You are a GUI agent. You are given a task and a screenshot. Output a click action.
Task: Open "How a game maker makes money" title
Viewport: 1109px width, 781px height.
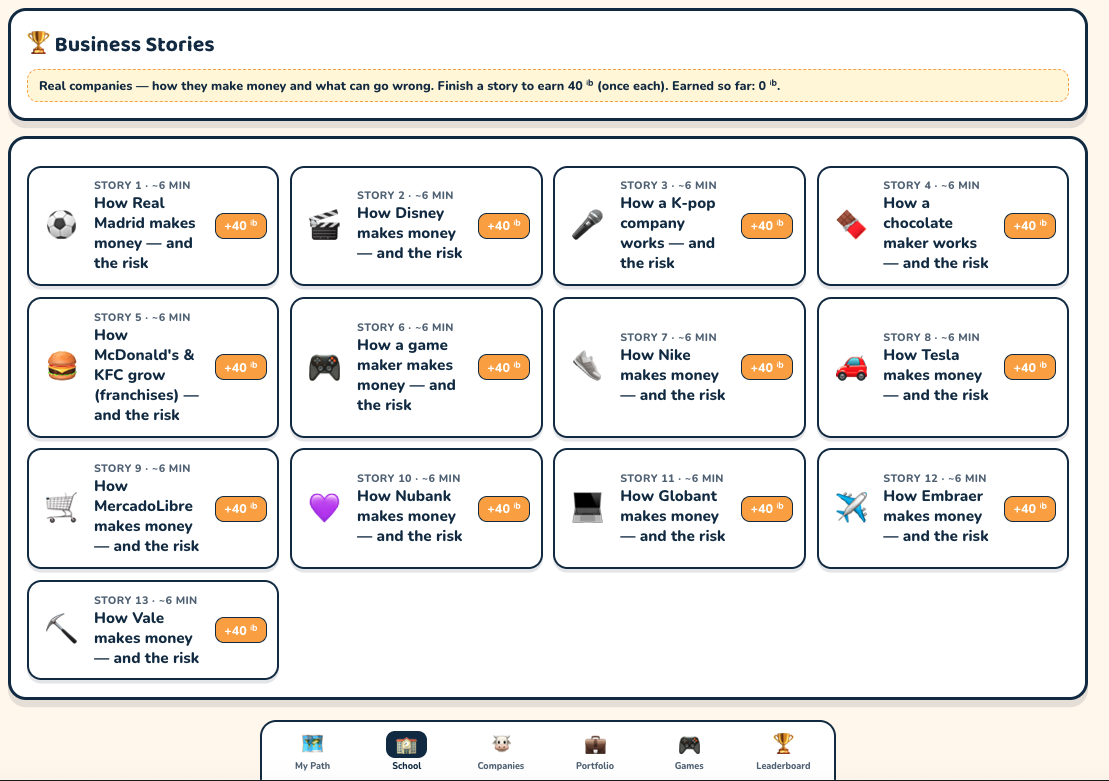click(x=406, y=375)
